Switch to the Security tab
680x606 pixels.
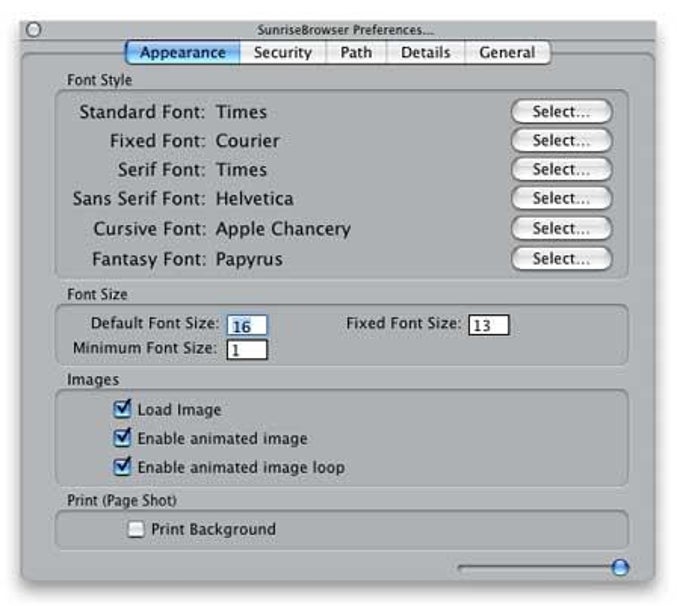(x=282, y=53)
